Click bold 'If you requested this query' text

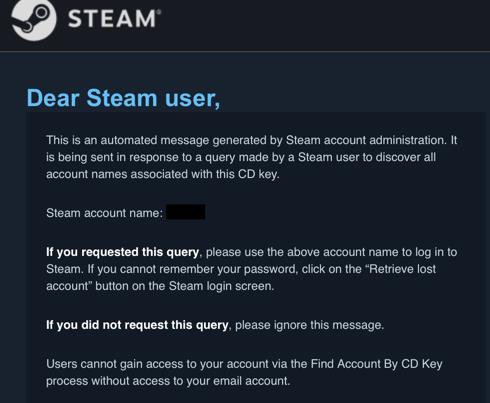(x=122, y=252)
